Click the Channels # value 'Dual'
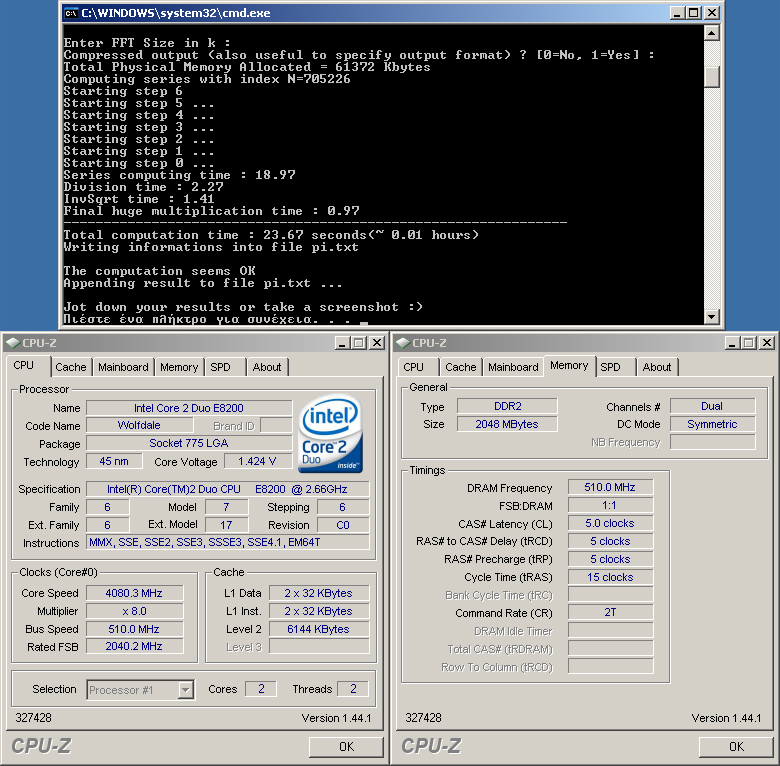The image size is (780, 766). [712, 406]
